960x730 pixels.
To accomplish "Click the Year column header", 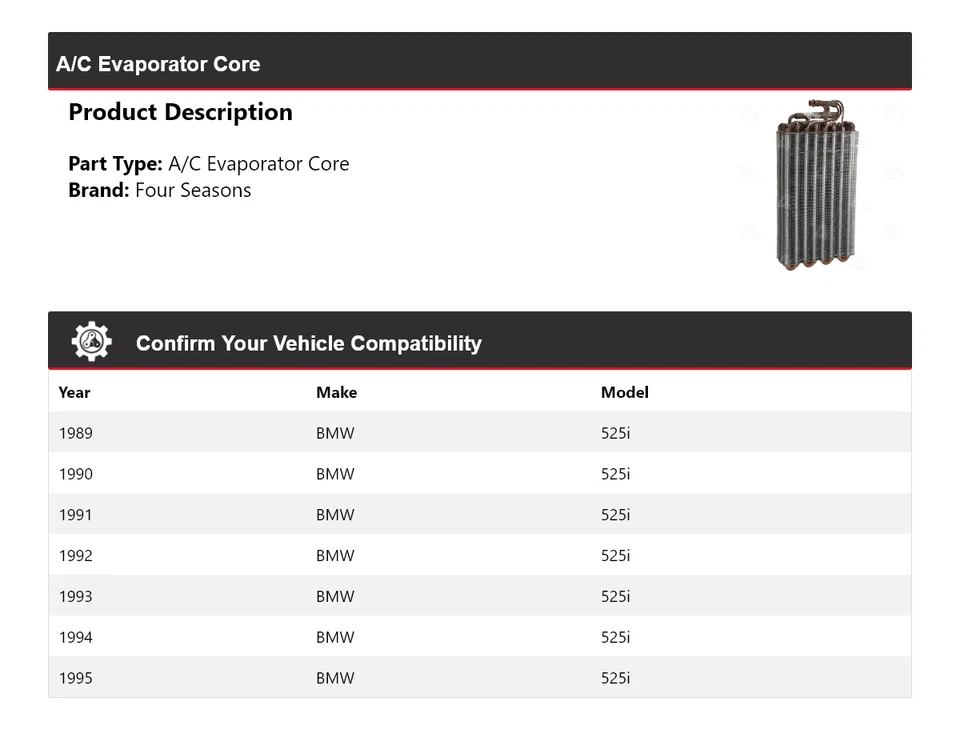I will point(74,392).
